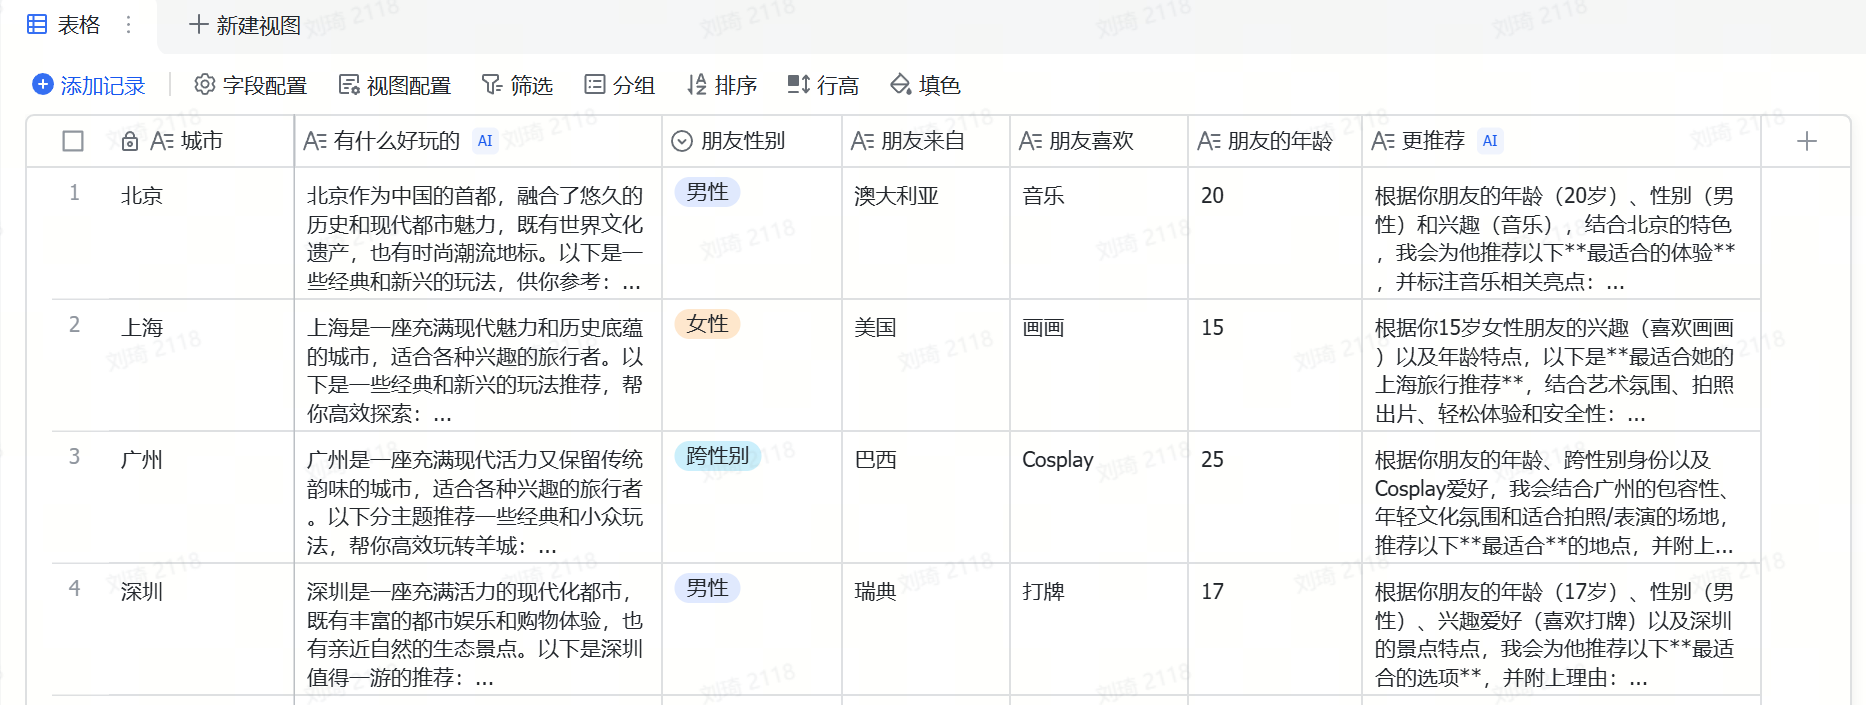Open the 排序 sort tool

coord(722,85)
